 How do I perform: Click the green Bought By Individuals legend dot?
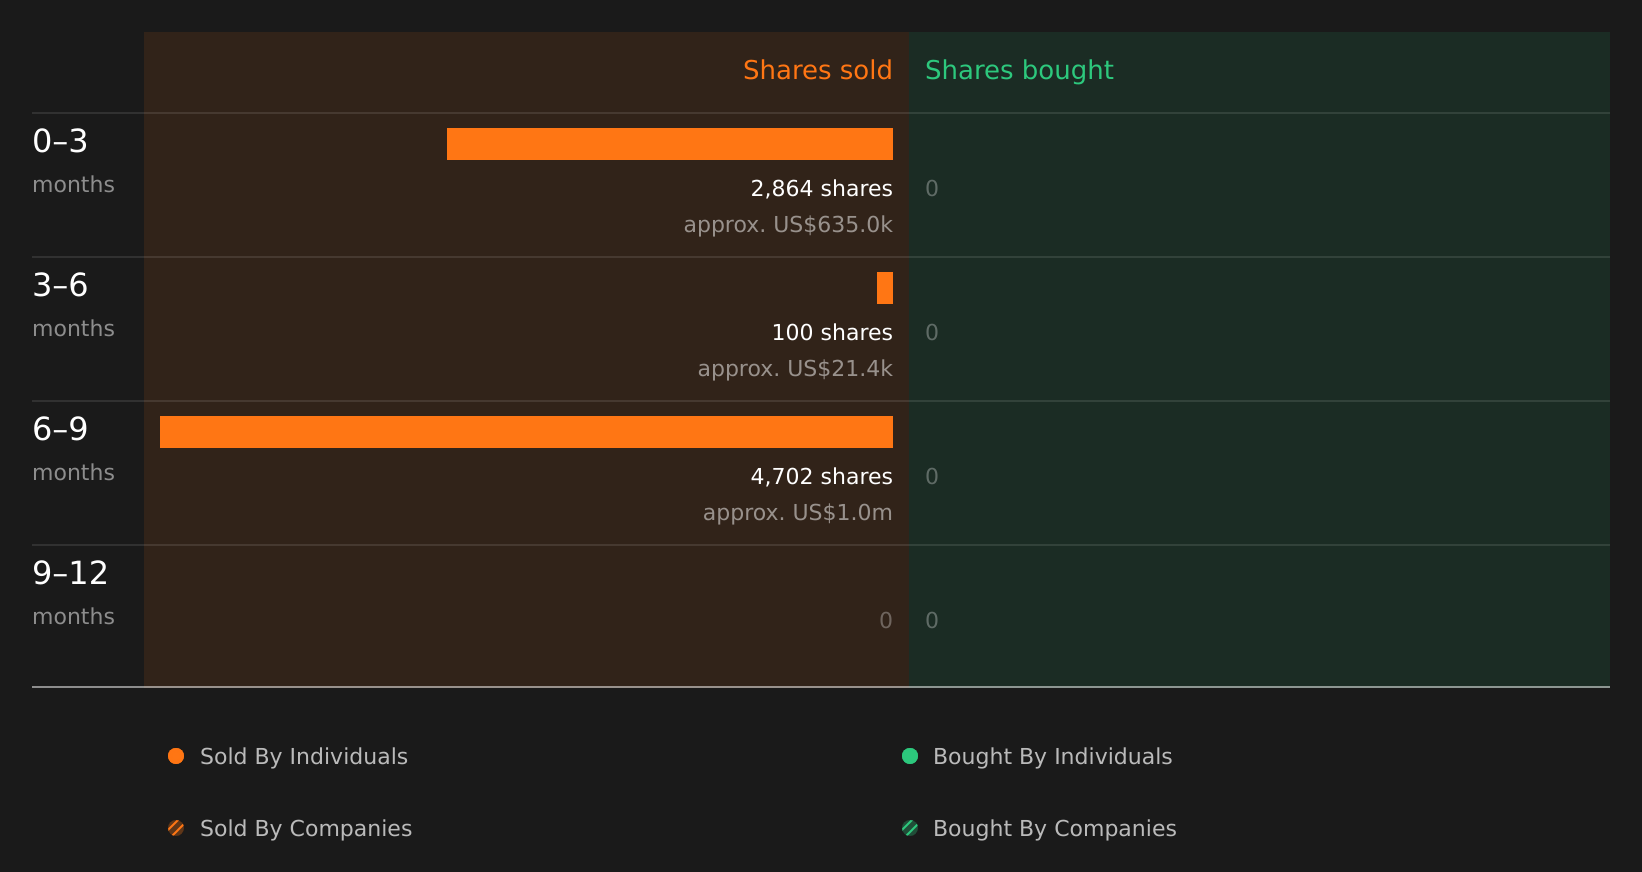pos(910,756)
